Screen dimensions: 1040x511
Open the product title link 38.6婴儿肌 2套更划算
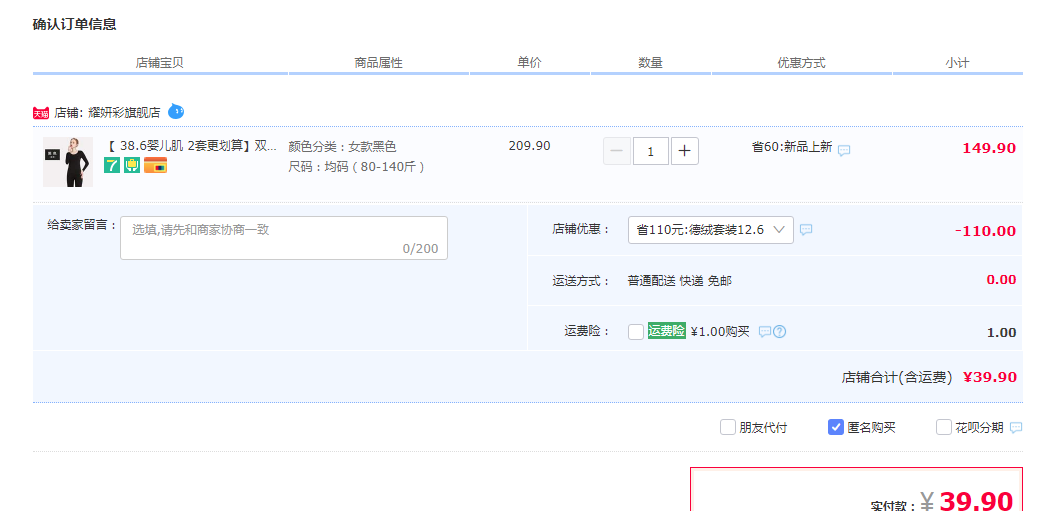(x=192, y=146)
